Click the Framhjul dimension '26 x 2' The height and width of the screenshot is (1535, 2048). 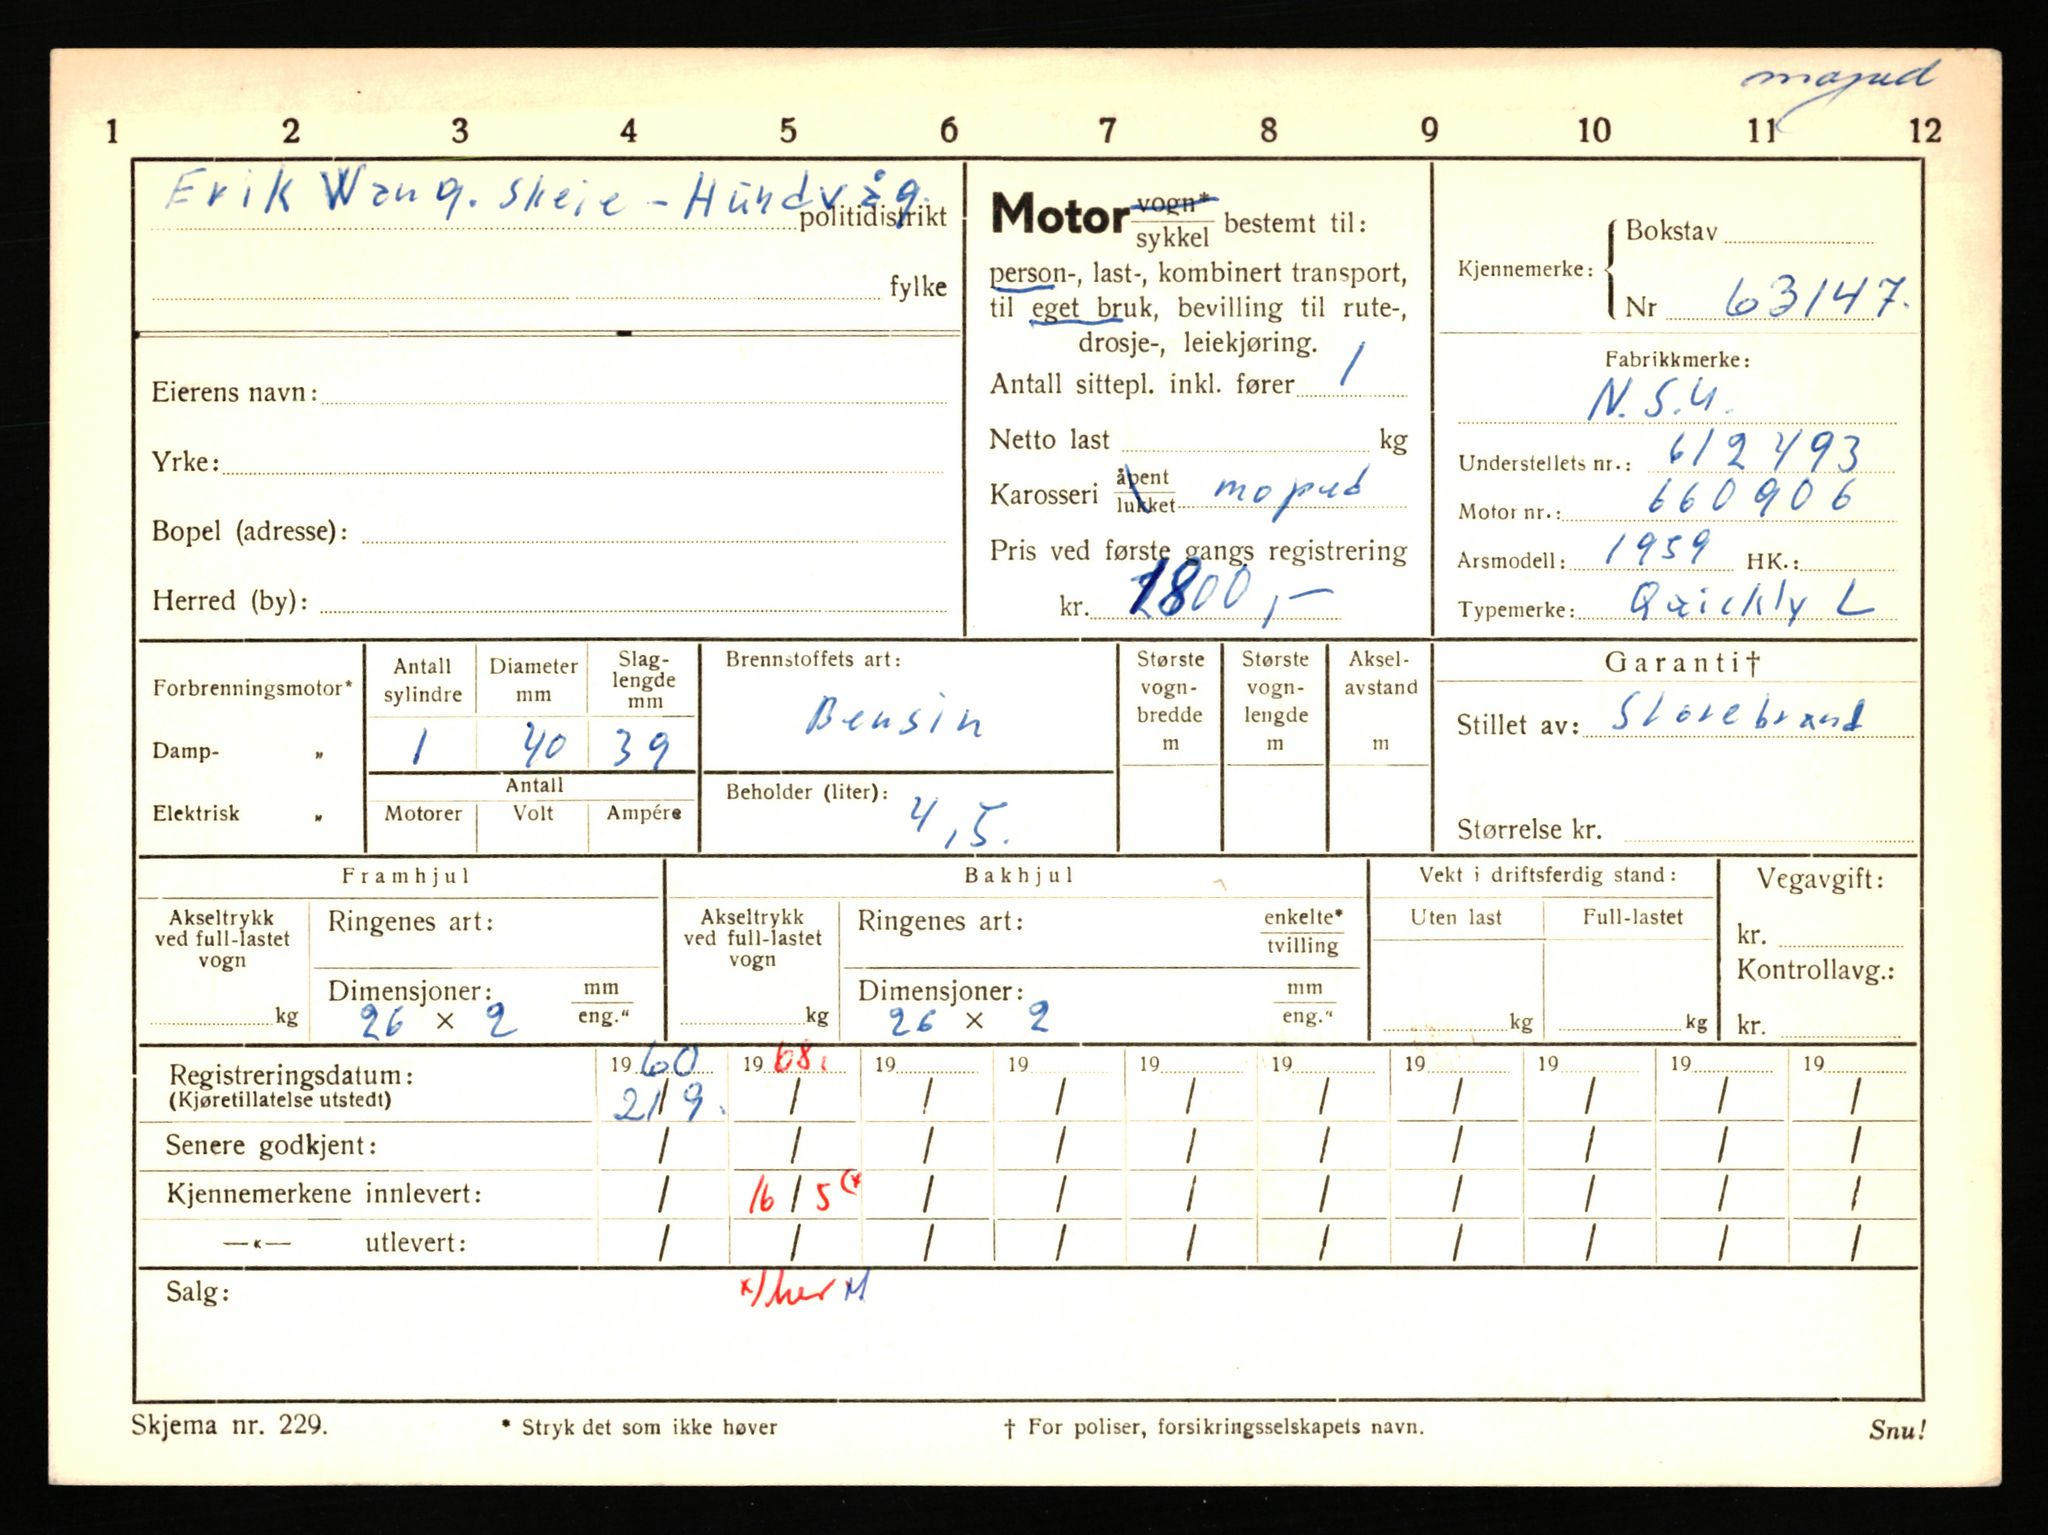(438, 1020)
